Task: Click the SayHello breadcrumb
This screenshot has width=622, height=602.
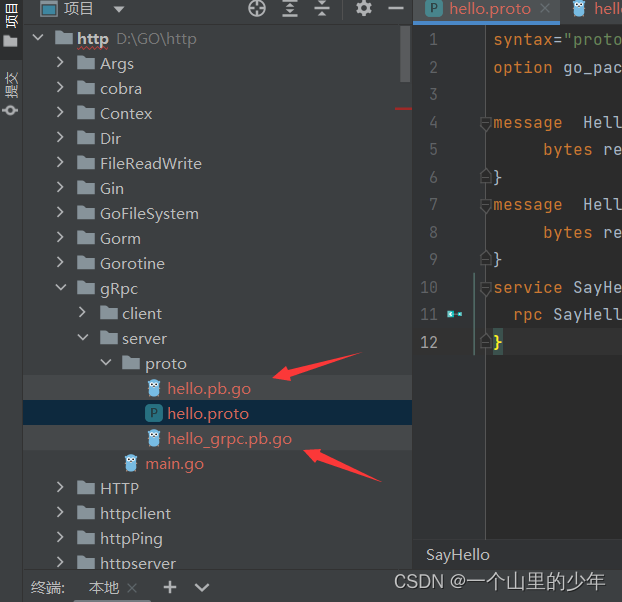Action: click(x=458, y=555)
